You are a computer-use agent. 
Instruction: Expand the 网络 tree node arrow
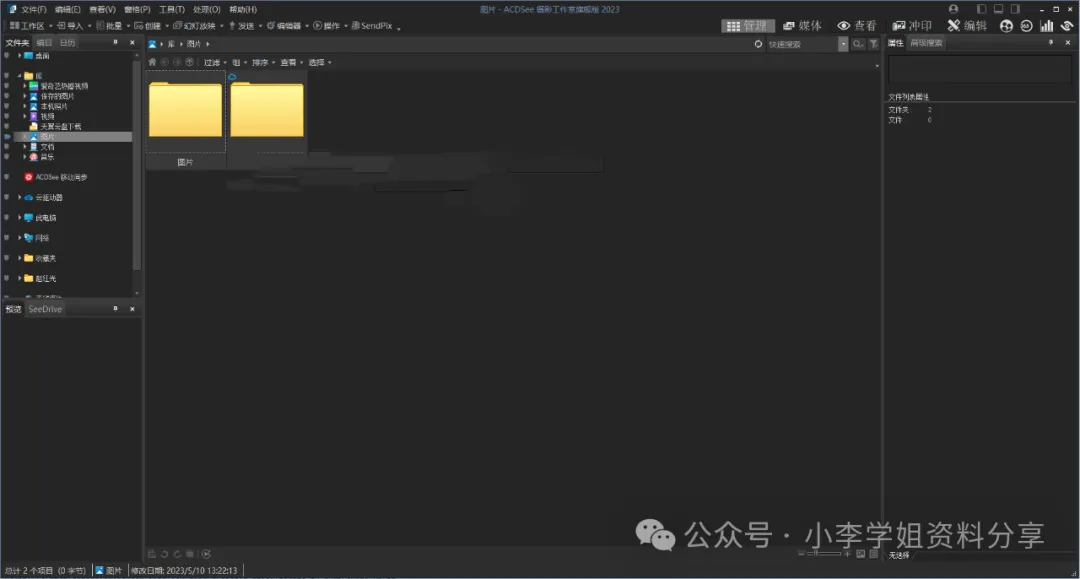[x=19, y=238]
